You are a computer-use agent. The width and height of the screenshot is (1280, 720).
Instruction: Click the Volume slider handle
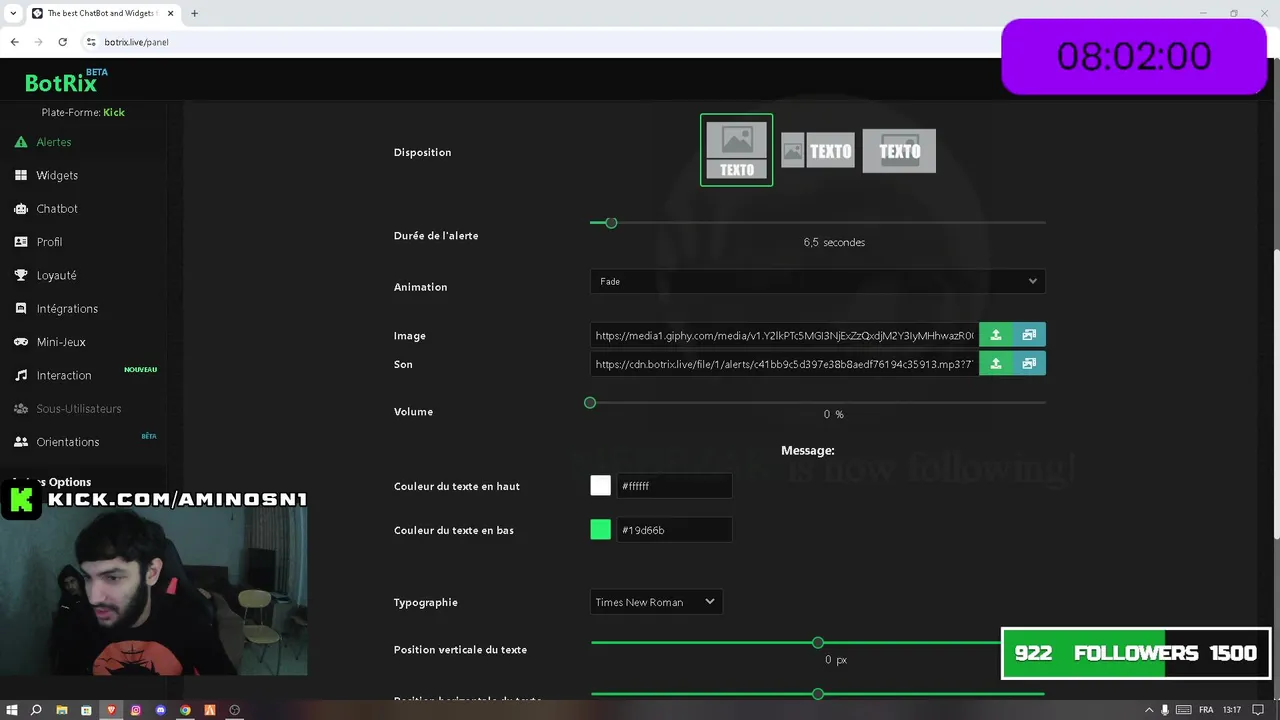point(590,402)
